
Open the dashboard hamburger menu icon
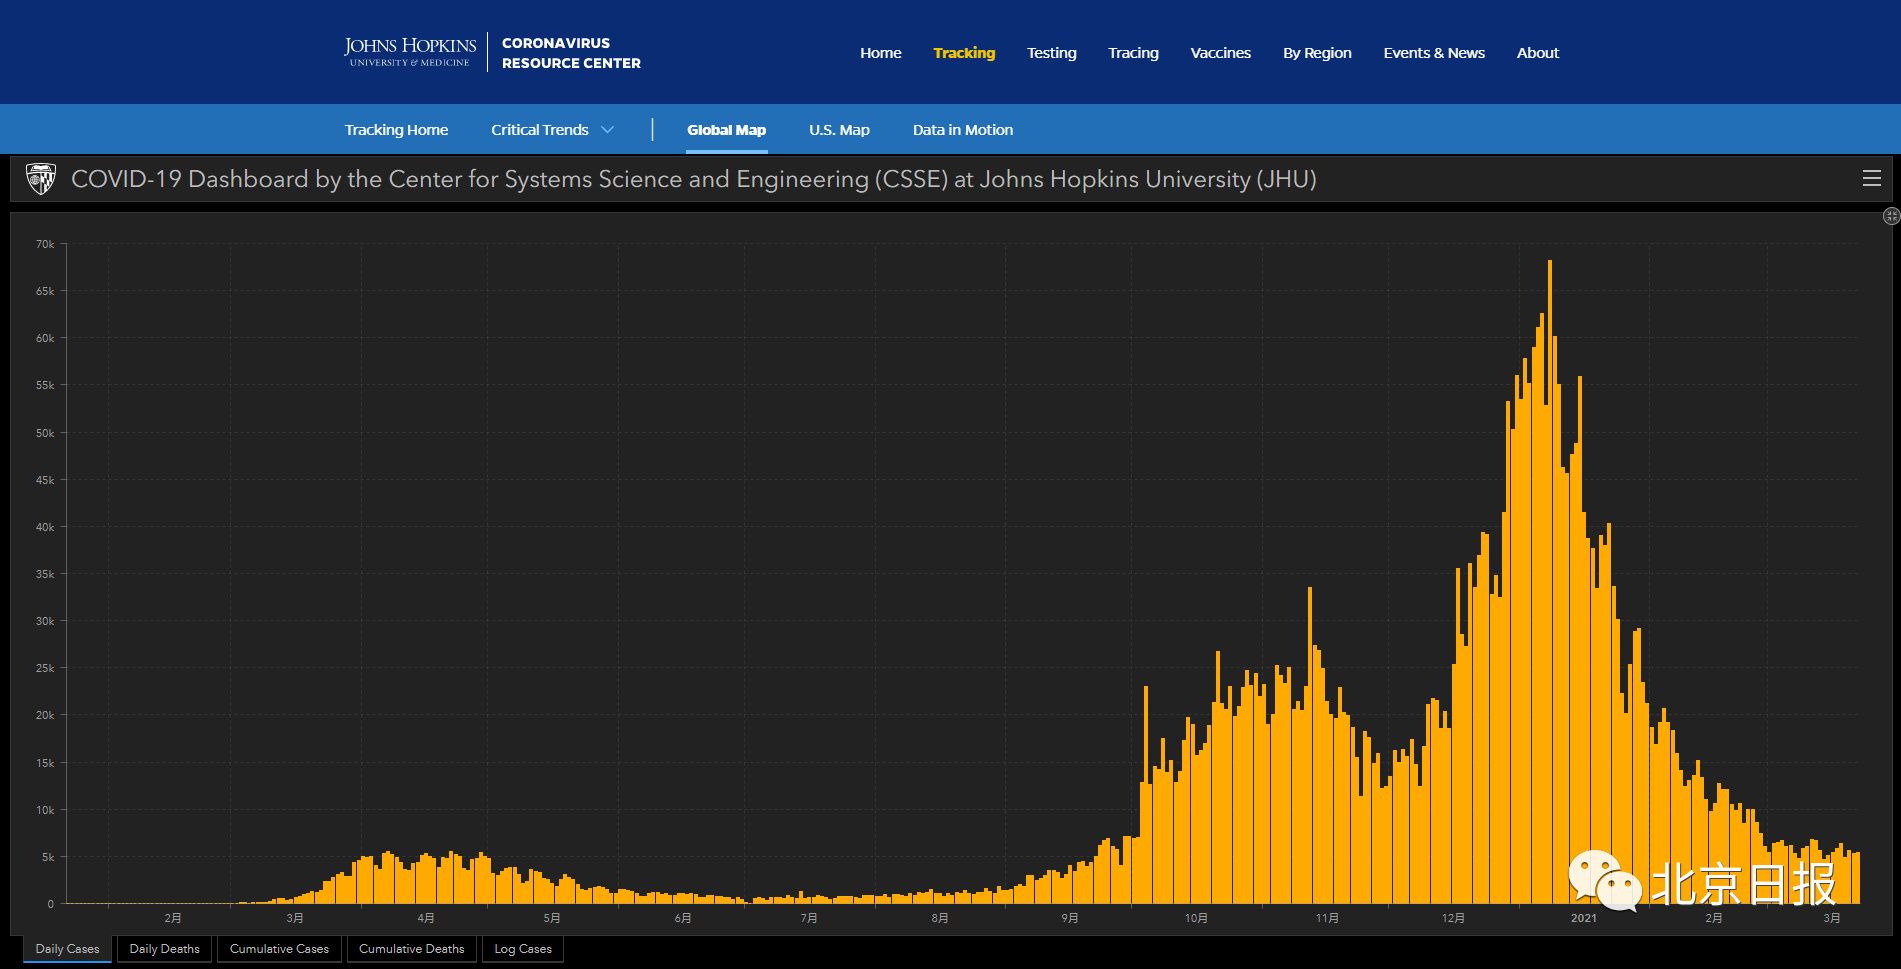(x=1871, y=179)
